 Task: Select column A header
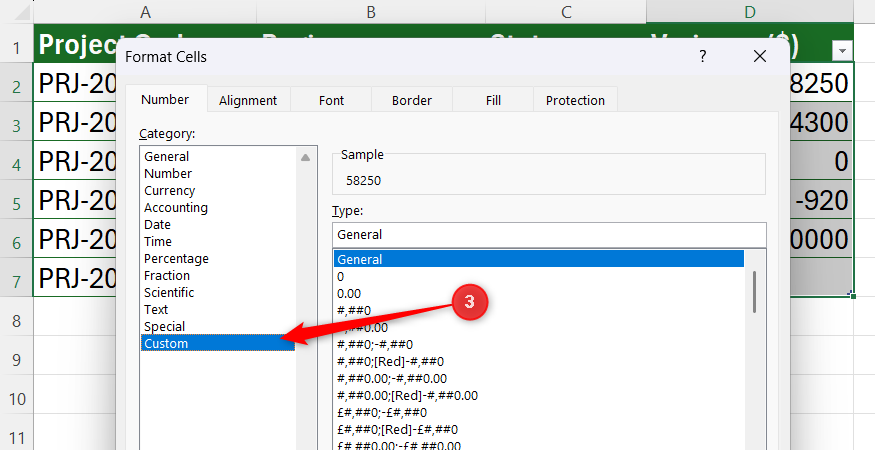(145, 12)
